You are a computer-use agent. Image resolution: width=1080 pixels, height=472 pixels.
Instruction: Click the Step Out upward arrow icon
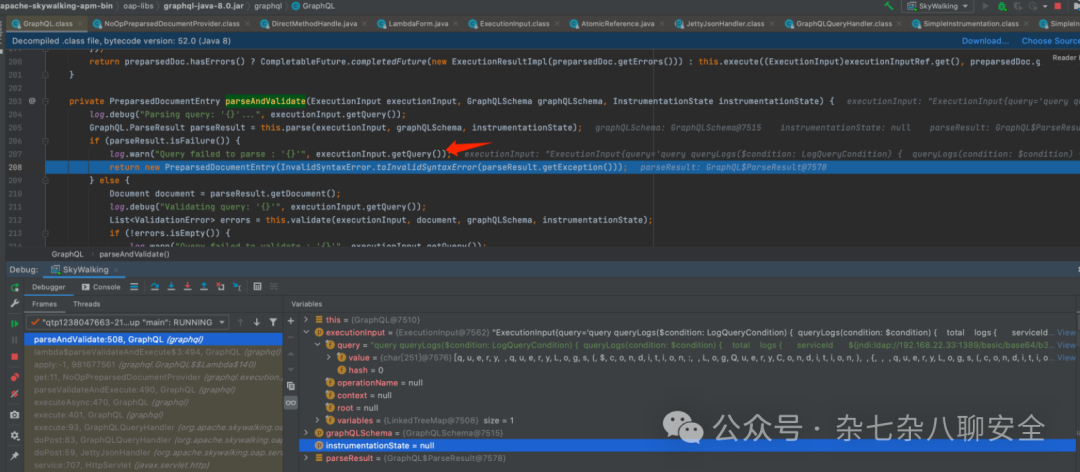point(204,287)
